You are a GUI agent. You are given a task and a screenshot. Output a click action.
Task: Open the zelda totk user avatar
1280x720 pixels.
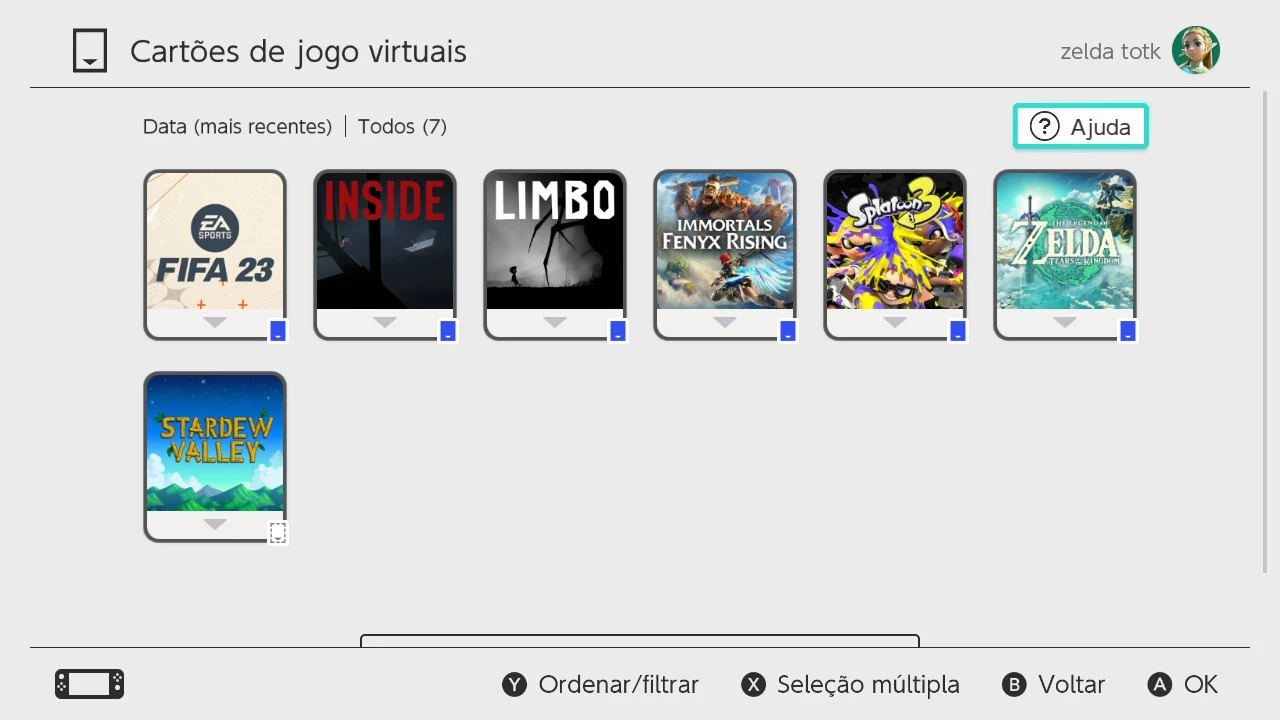1196,50
